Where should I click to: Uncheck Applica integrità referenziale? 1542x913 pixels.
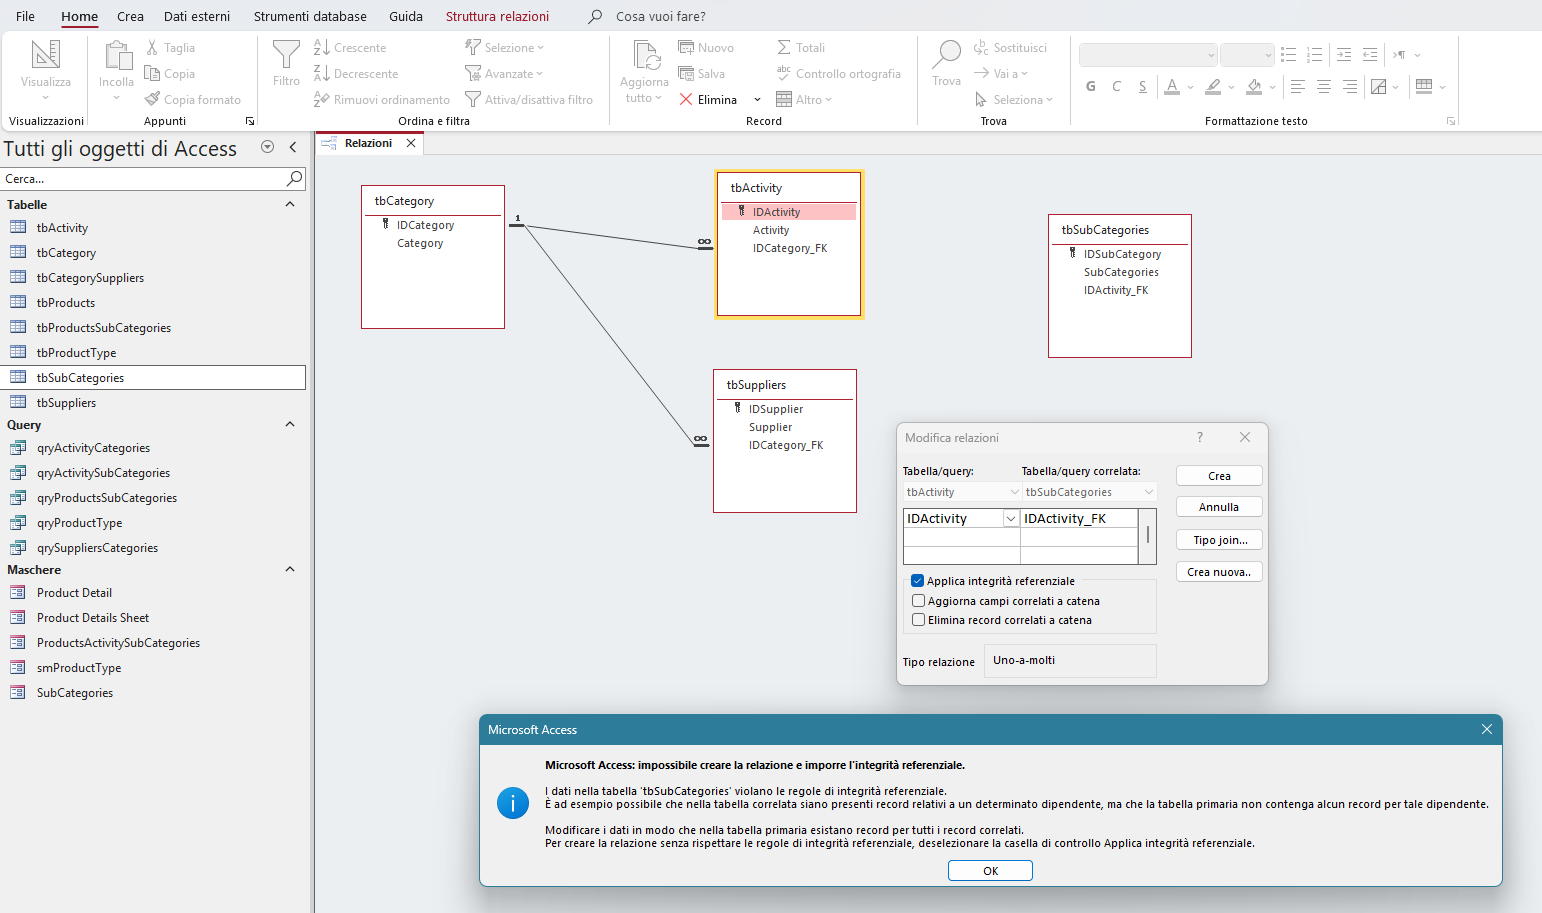click(917, 581)
